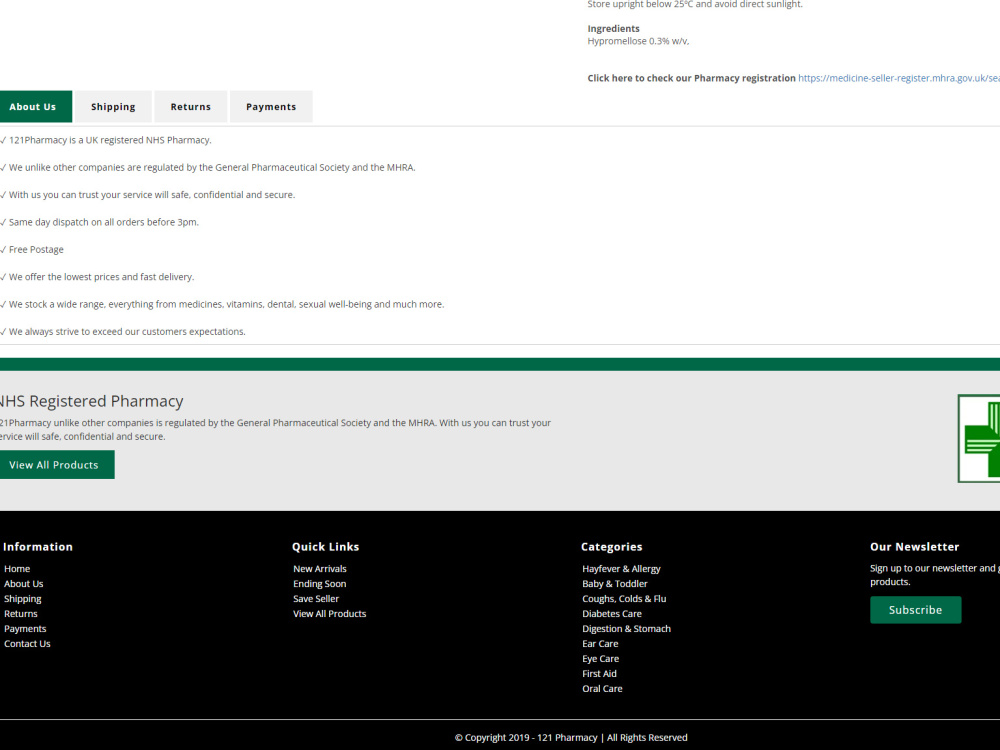Click the 'NHS Registered Pharmacy' heading

(91, 401)
